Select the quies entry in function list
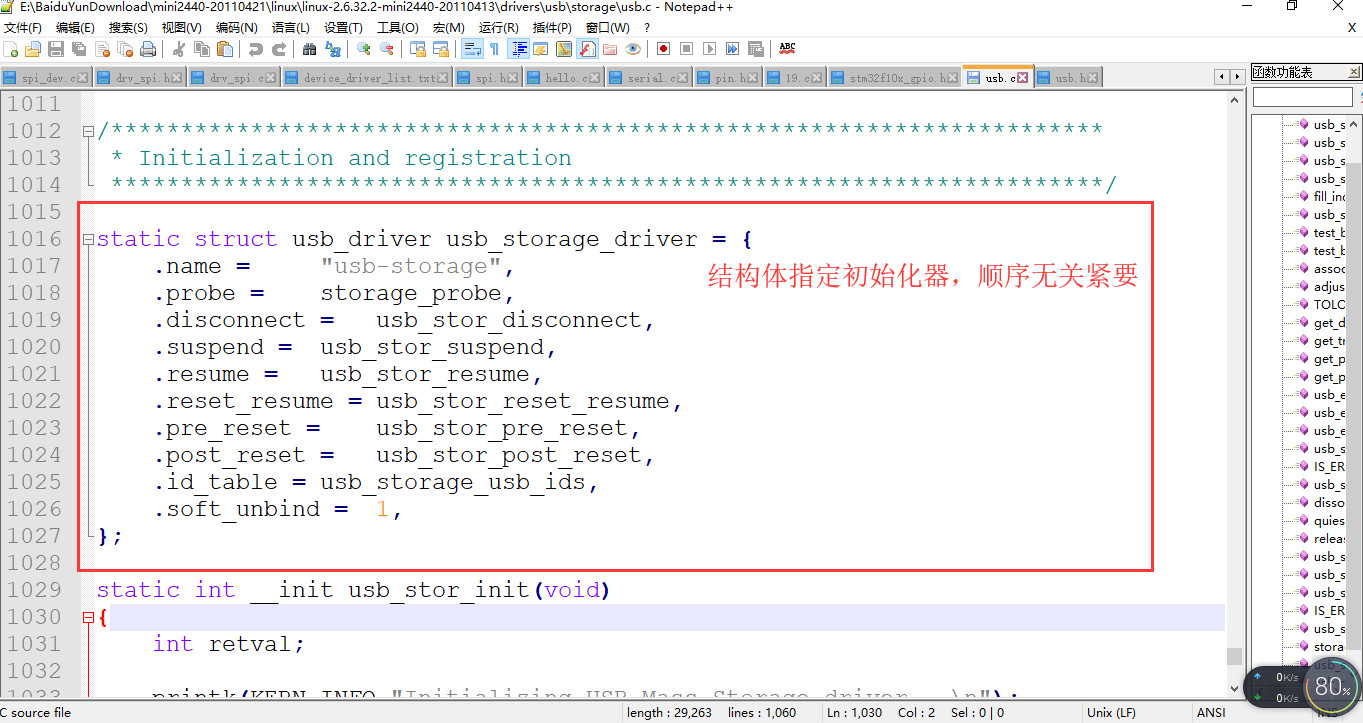Image resolution: width=1363 pixels, height=723 pixels. [x=1329, y=521]
